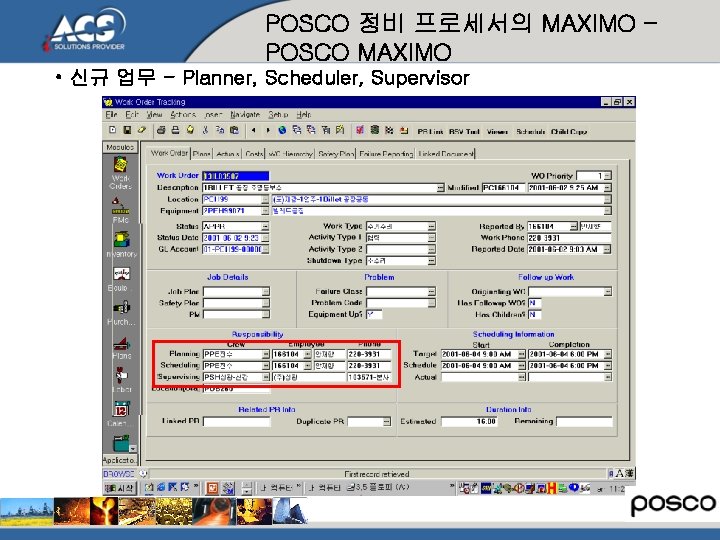The image size is (720, 540).
Task: Click the WO Priority stepper
Action: click(608, 176)
